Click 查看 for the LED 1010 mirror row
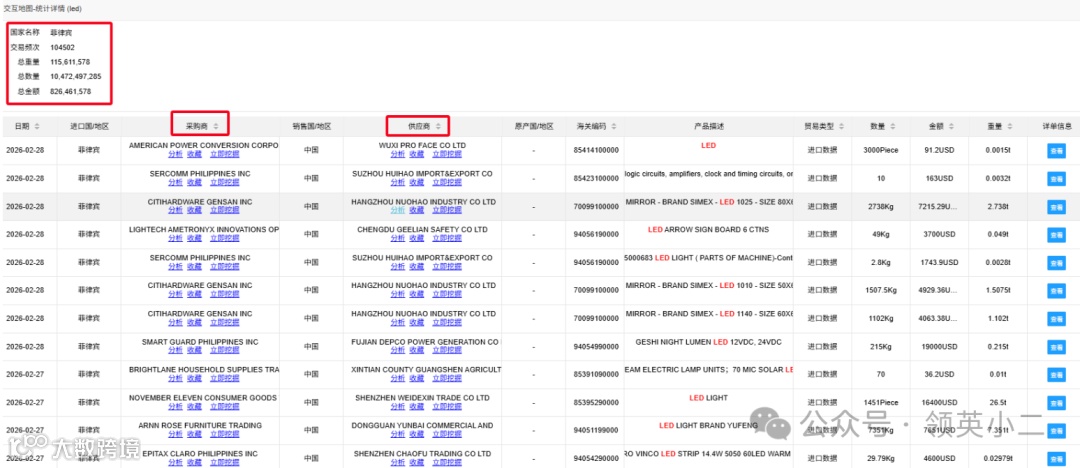The image size is (1080, 468). 1056,291
